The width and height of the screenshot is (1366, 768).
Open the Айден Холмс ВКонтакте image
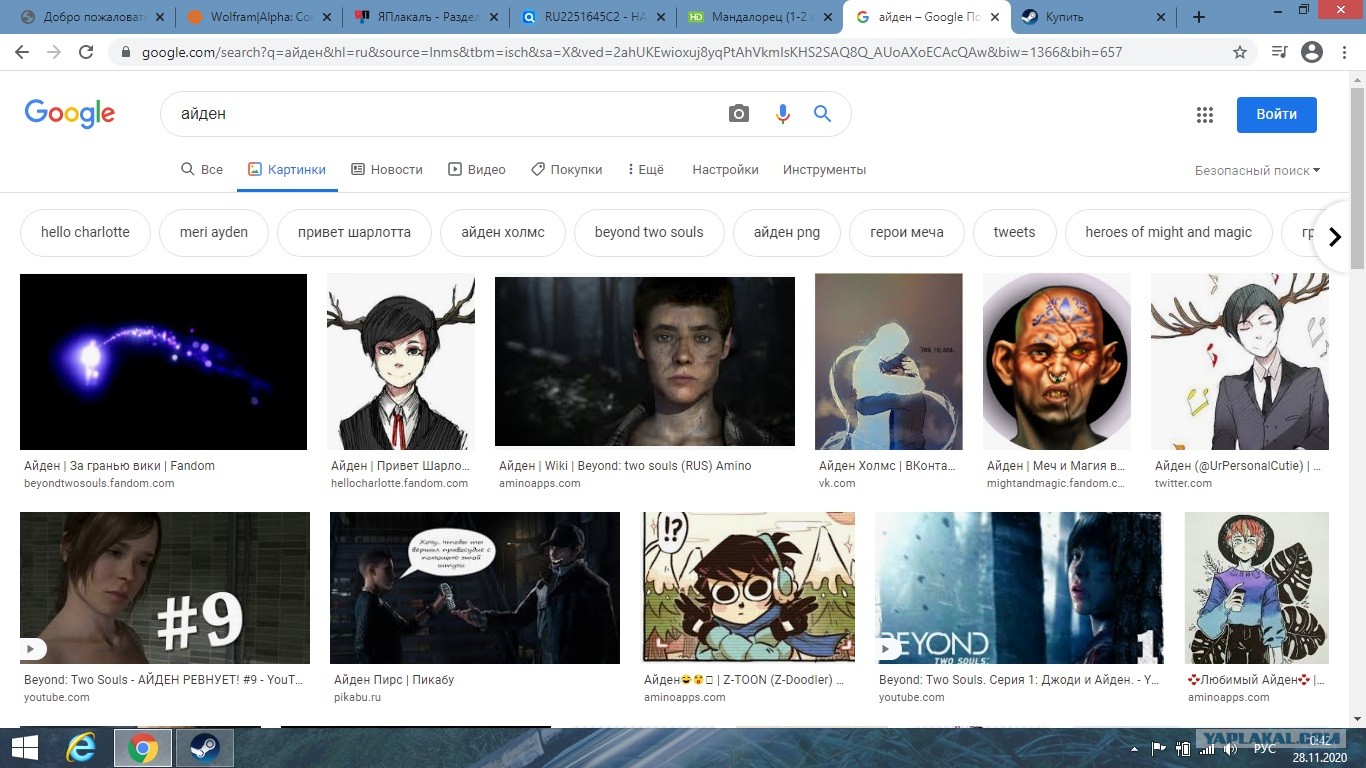889,362
